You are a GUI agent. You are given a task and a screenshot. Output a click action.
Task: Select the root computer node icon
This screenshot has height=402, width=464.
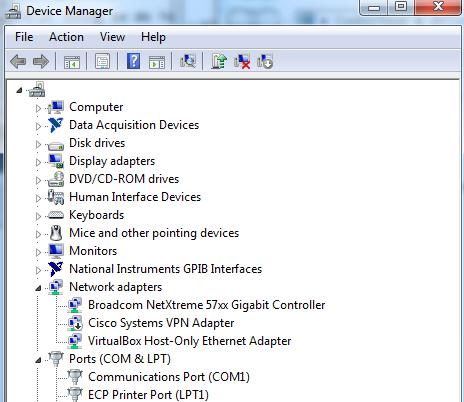(37, 89)
